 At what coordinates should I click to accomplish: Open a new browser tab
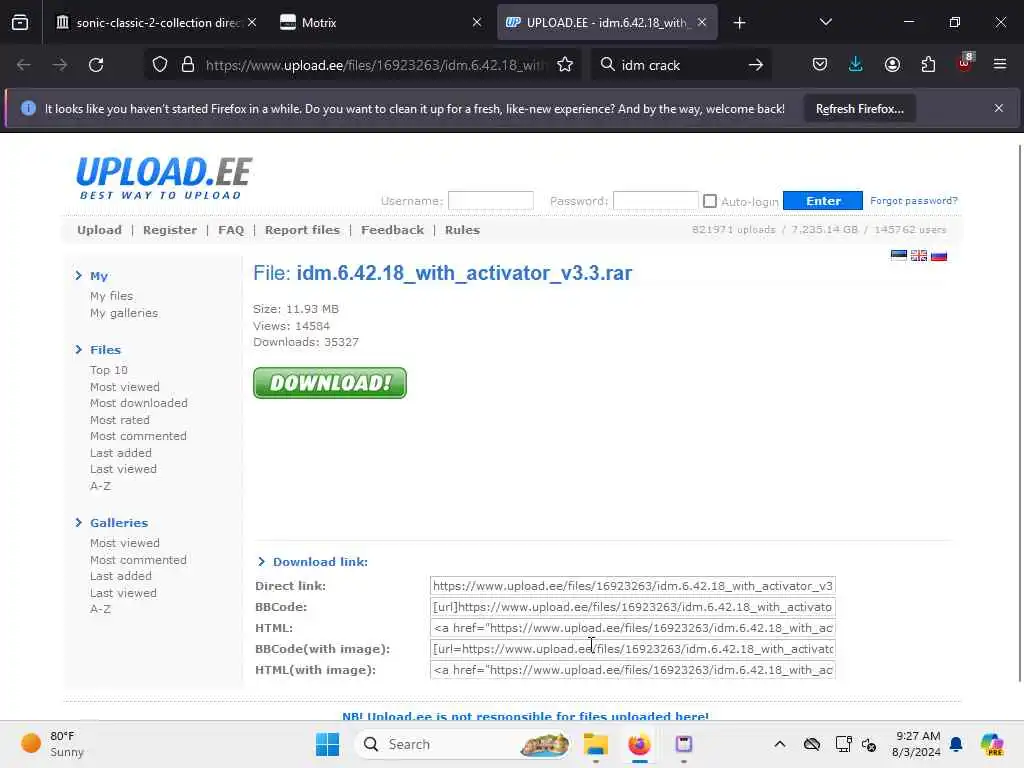click(x=739, y=23)
